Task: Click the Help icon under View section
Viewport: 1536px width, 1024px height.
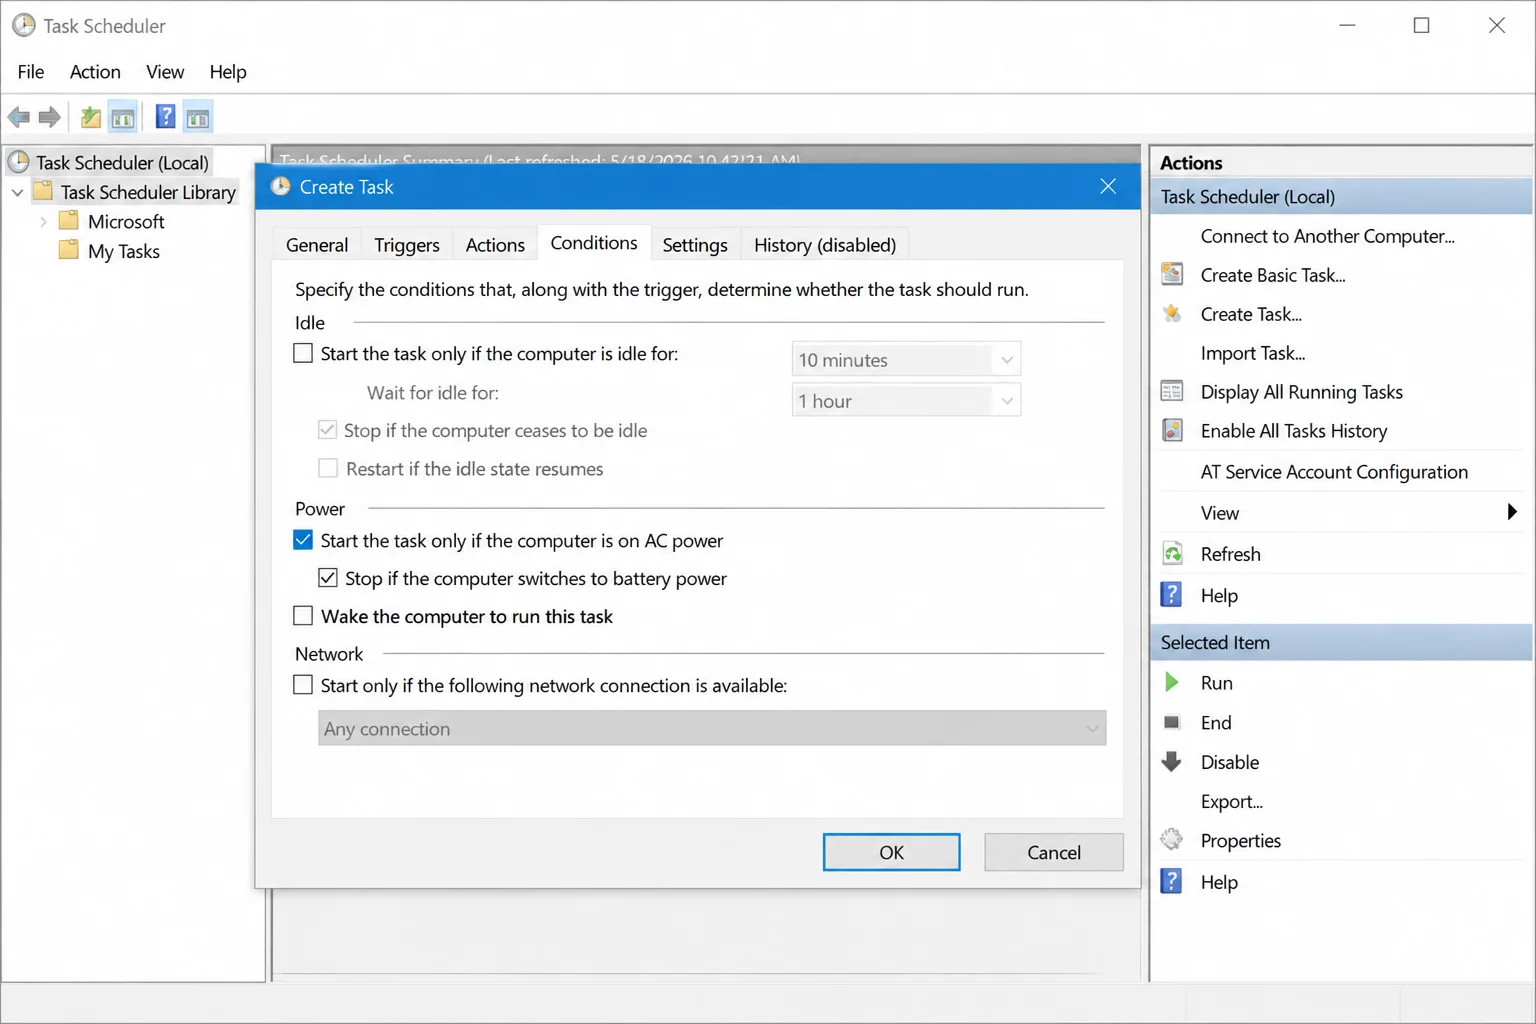Action: pyautogui.click(x=1171, y=594)
